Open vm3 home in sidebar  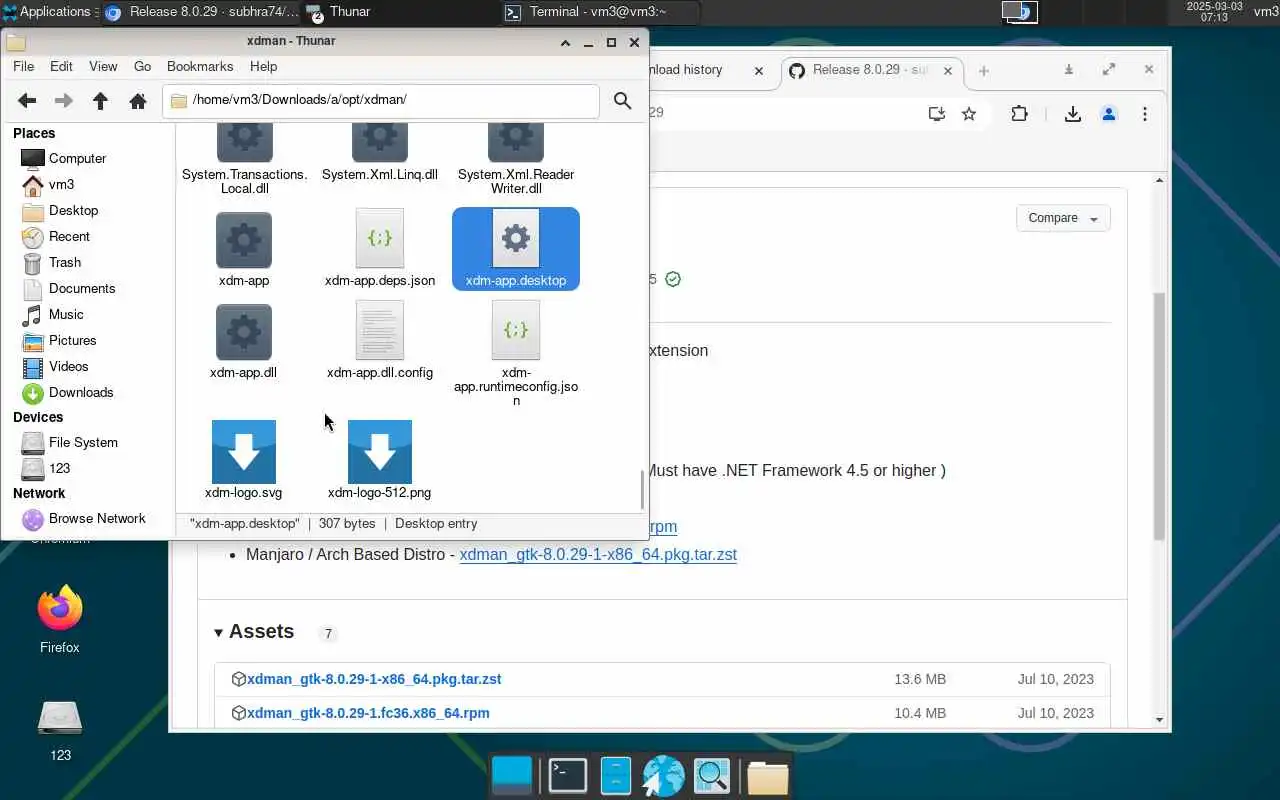(x=61, y=184)
